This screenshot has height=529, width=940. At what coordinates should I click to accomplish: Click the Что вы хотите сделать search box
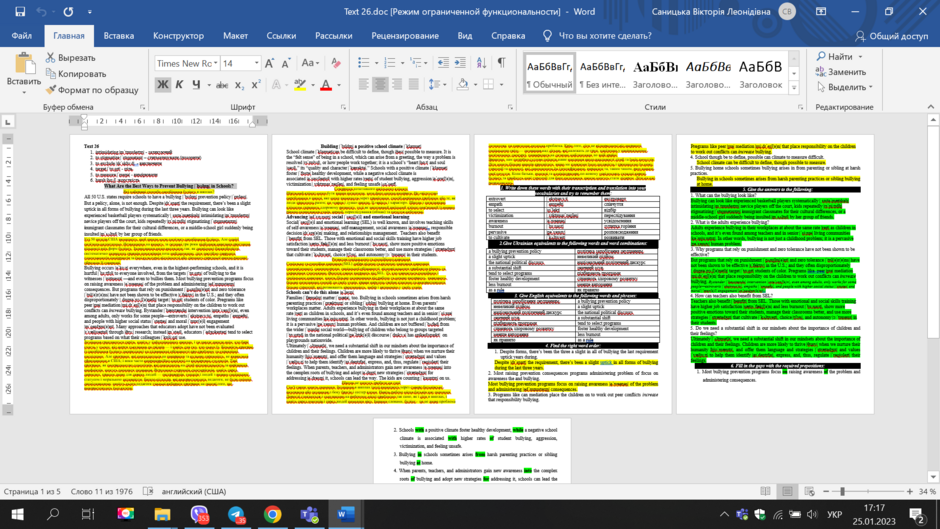[x=597, y=36]
